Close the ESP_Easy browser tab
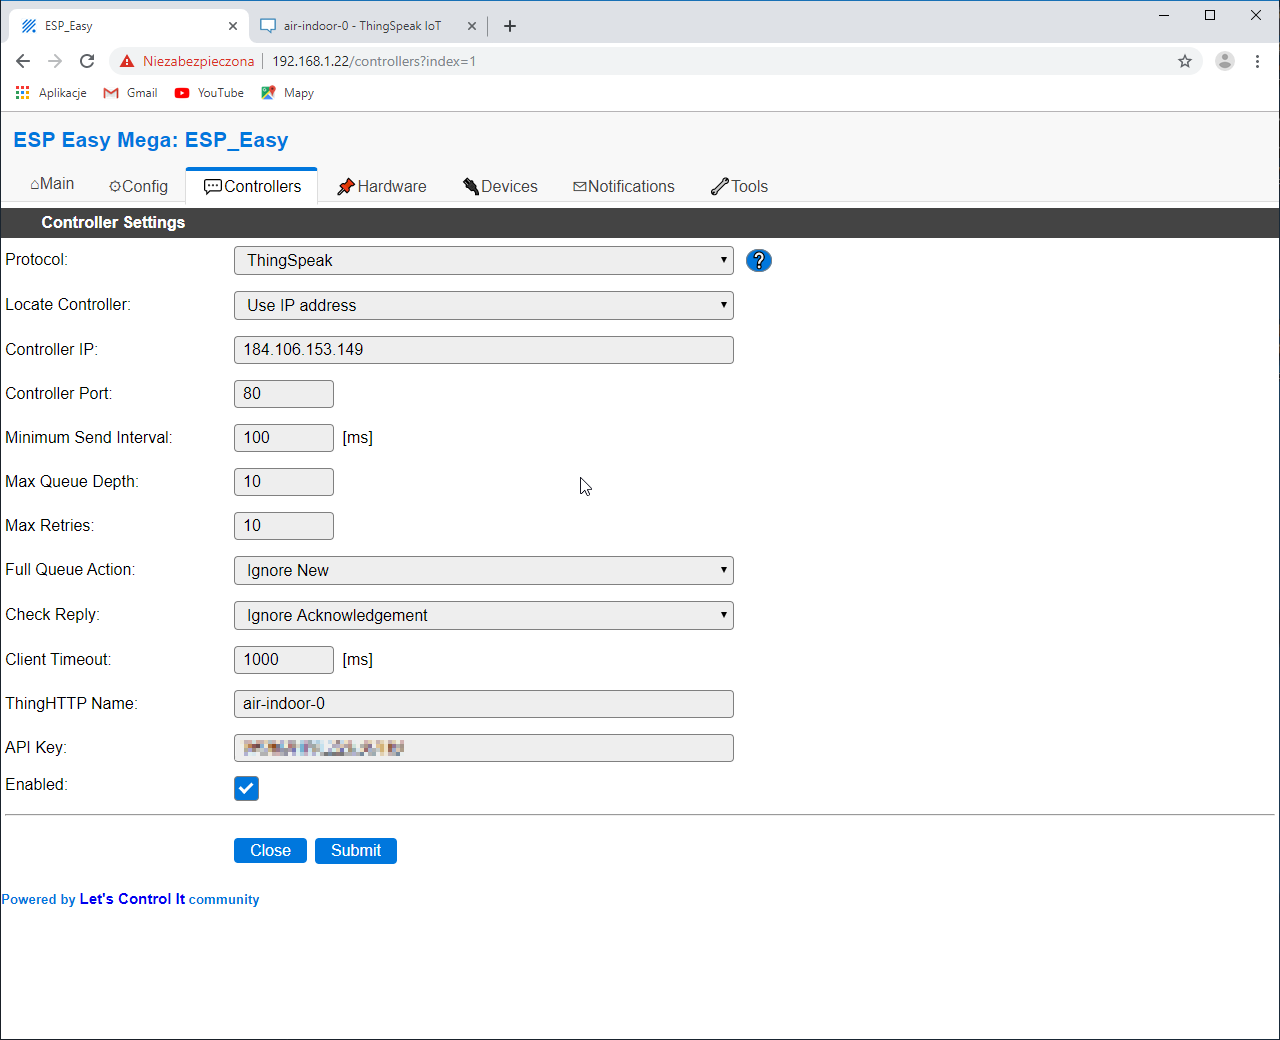The width and height of the screenshot is (1280, 1040). point(233,26)
